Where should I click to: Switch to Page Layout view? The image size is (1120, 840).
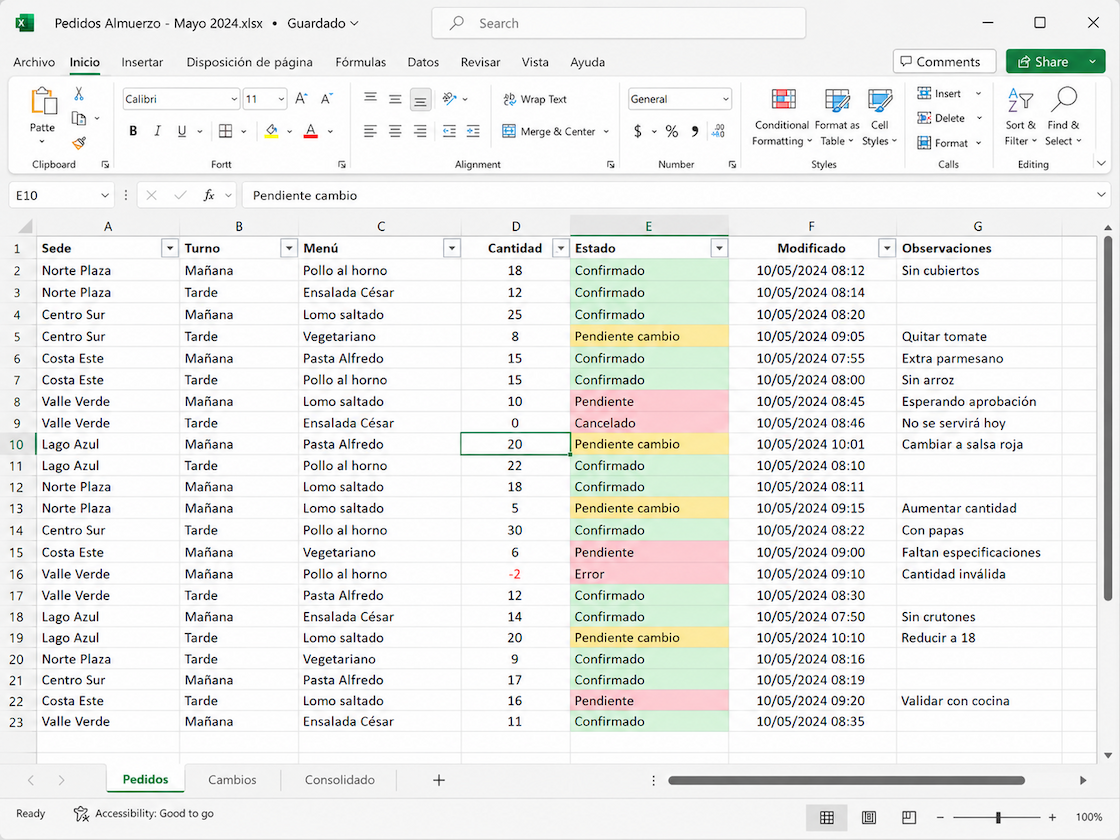click(x=869, y=817)
